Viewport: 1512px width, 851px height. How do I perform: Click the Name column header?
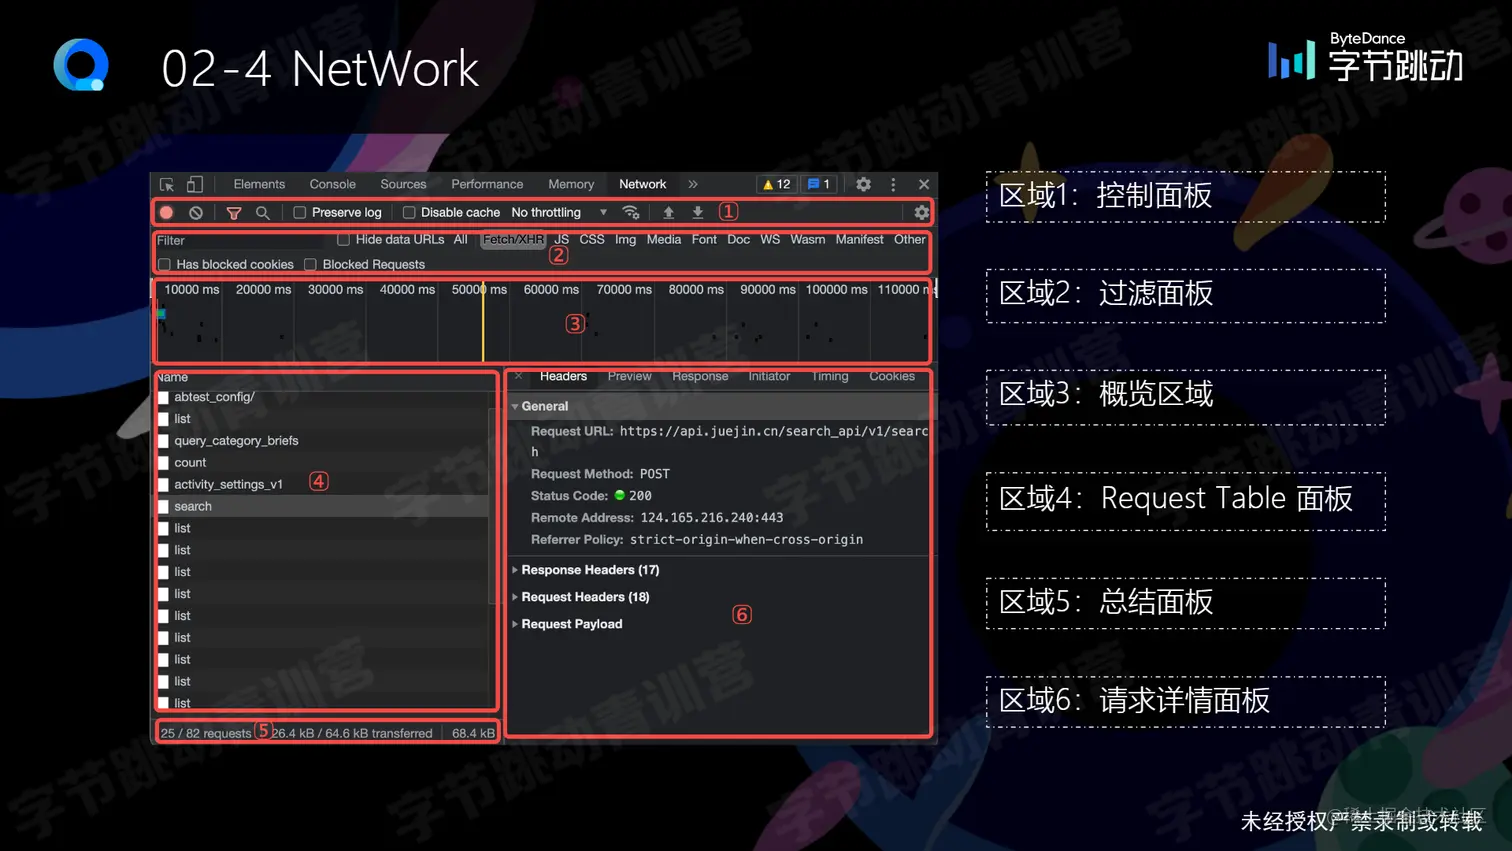172,377
